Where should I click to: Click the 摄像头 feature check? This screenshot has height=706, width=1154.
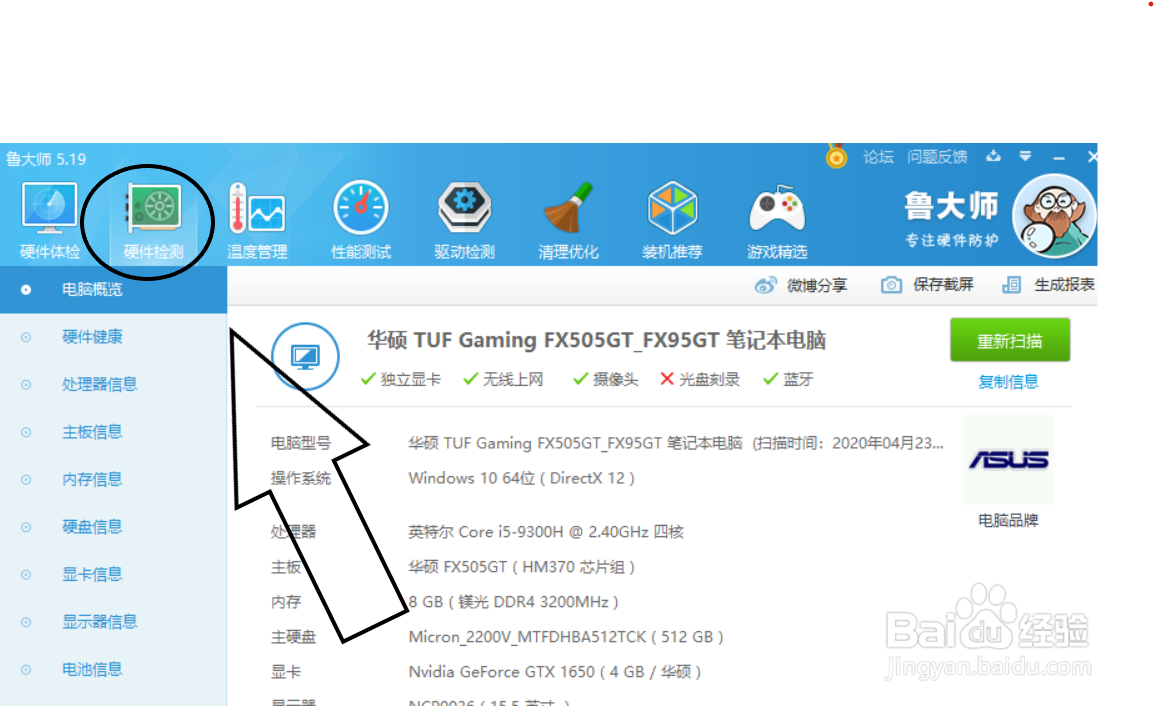606,379
